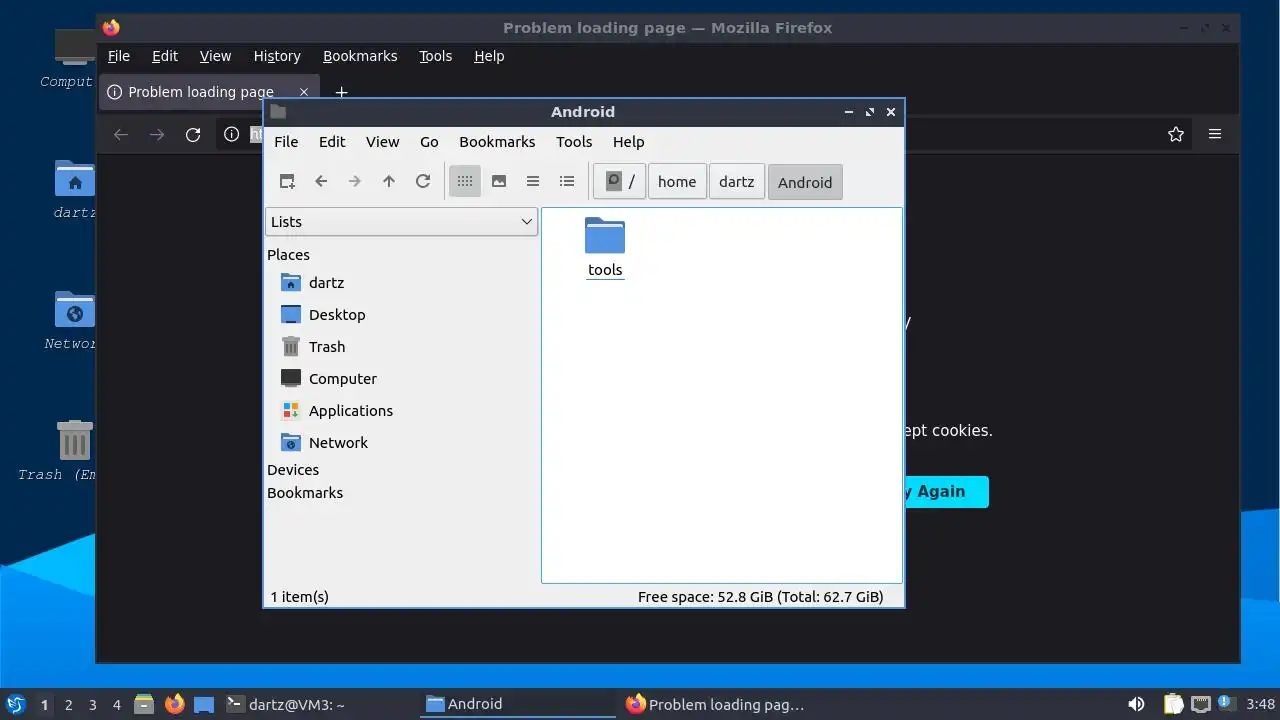
Task: Go forward in the Android file manager
Action: coord(355,181)
